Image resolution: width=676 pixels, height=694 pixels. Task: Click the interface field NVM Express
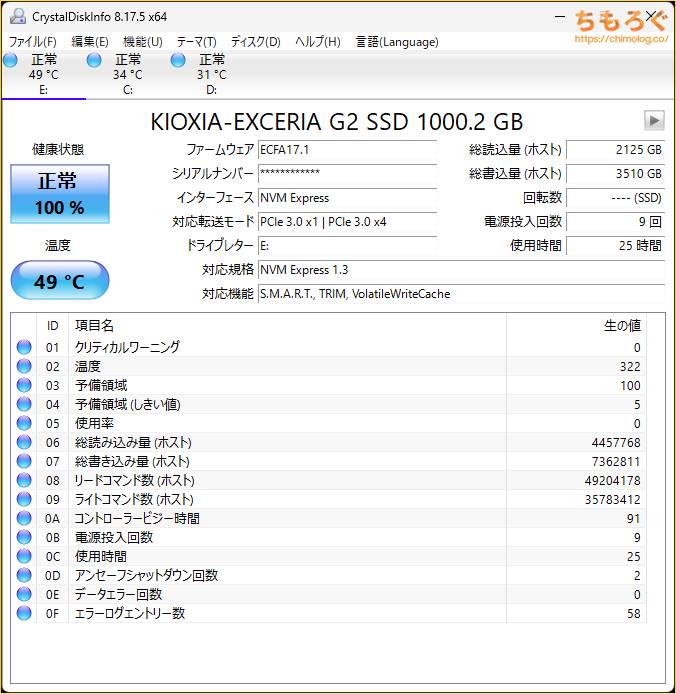point(348,197)
